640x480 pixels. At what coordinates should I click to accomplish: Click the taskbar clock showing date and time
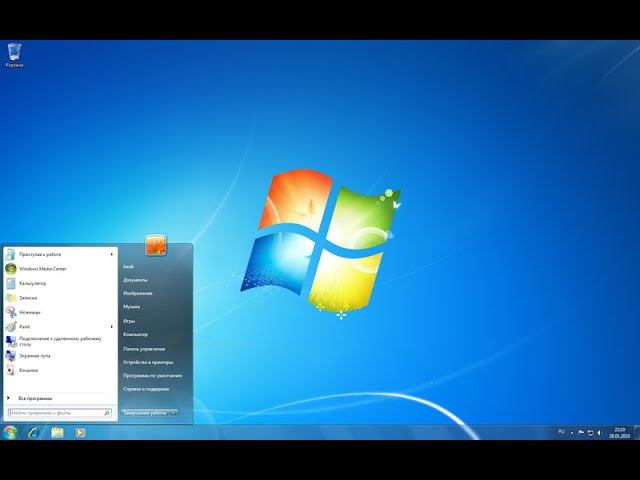620,433
